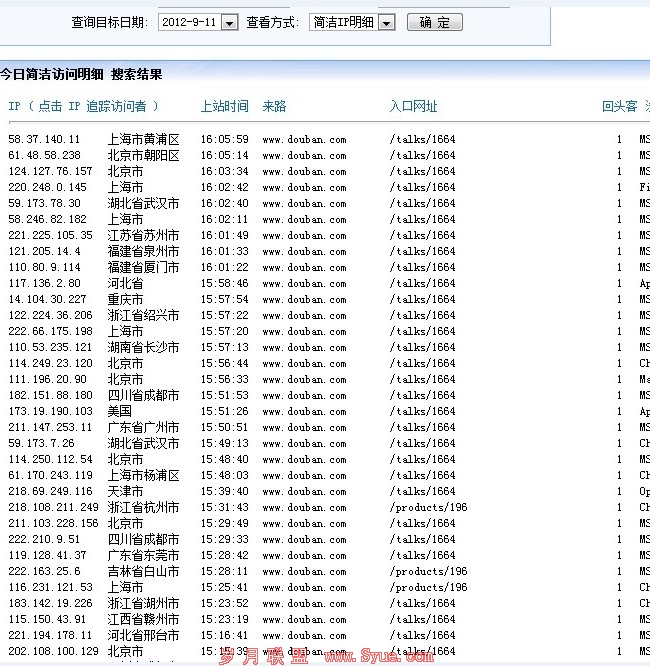Click the IP column header
Viewport: 650px width, 666px height.
click(83, 106)
